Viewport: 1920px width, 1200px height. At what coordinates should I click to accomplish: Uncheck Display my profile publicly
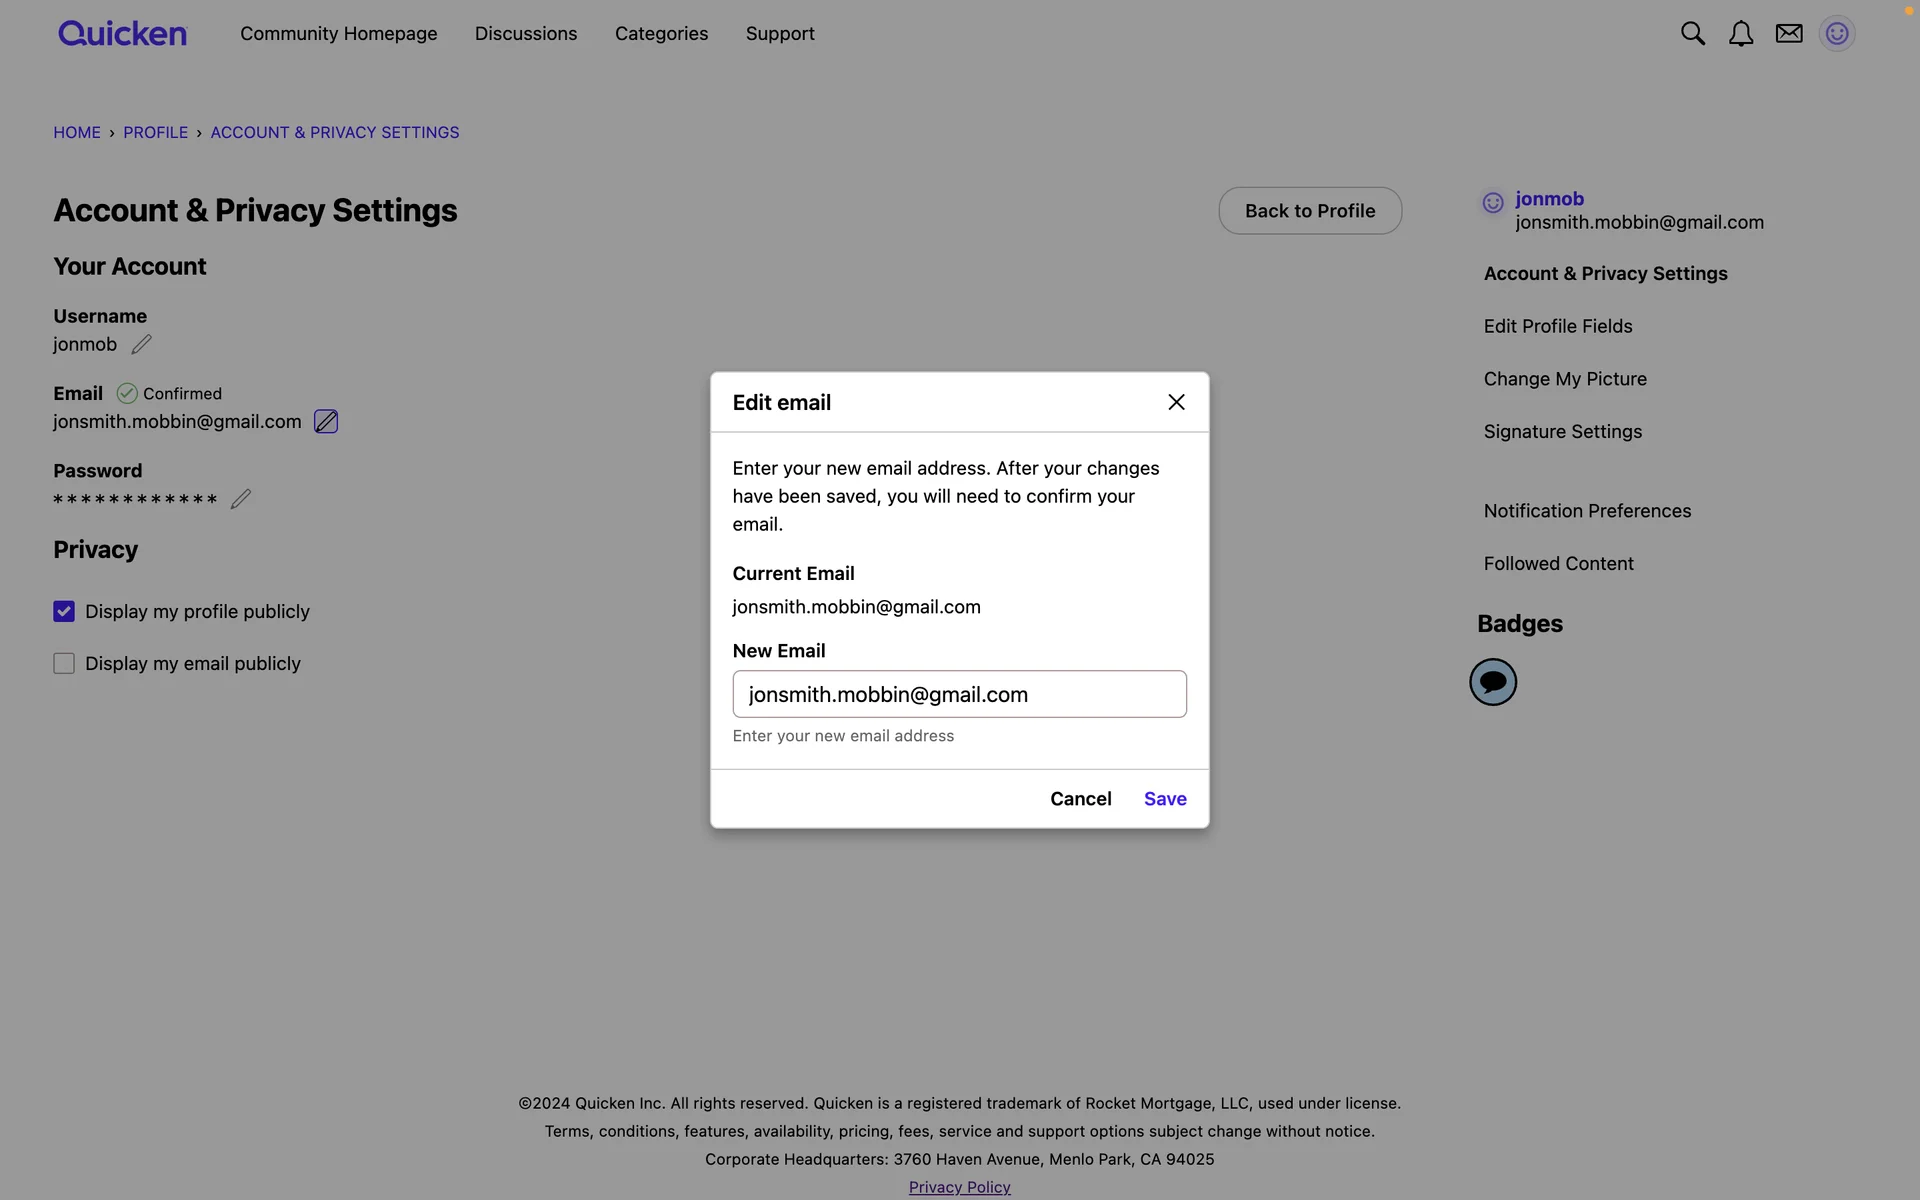(x=64, y=611)
